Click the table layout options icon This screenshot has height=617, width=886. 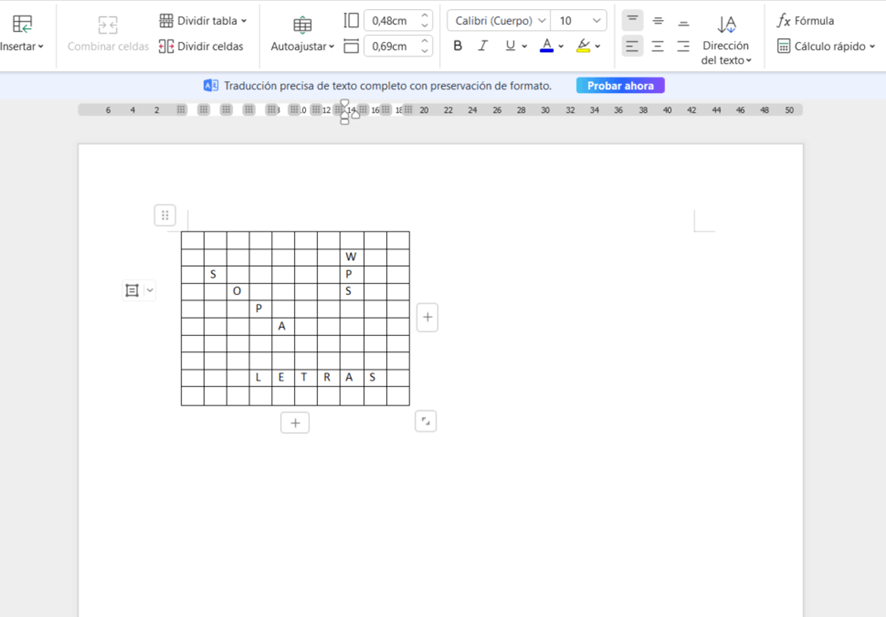click(132, 290)
